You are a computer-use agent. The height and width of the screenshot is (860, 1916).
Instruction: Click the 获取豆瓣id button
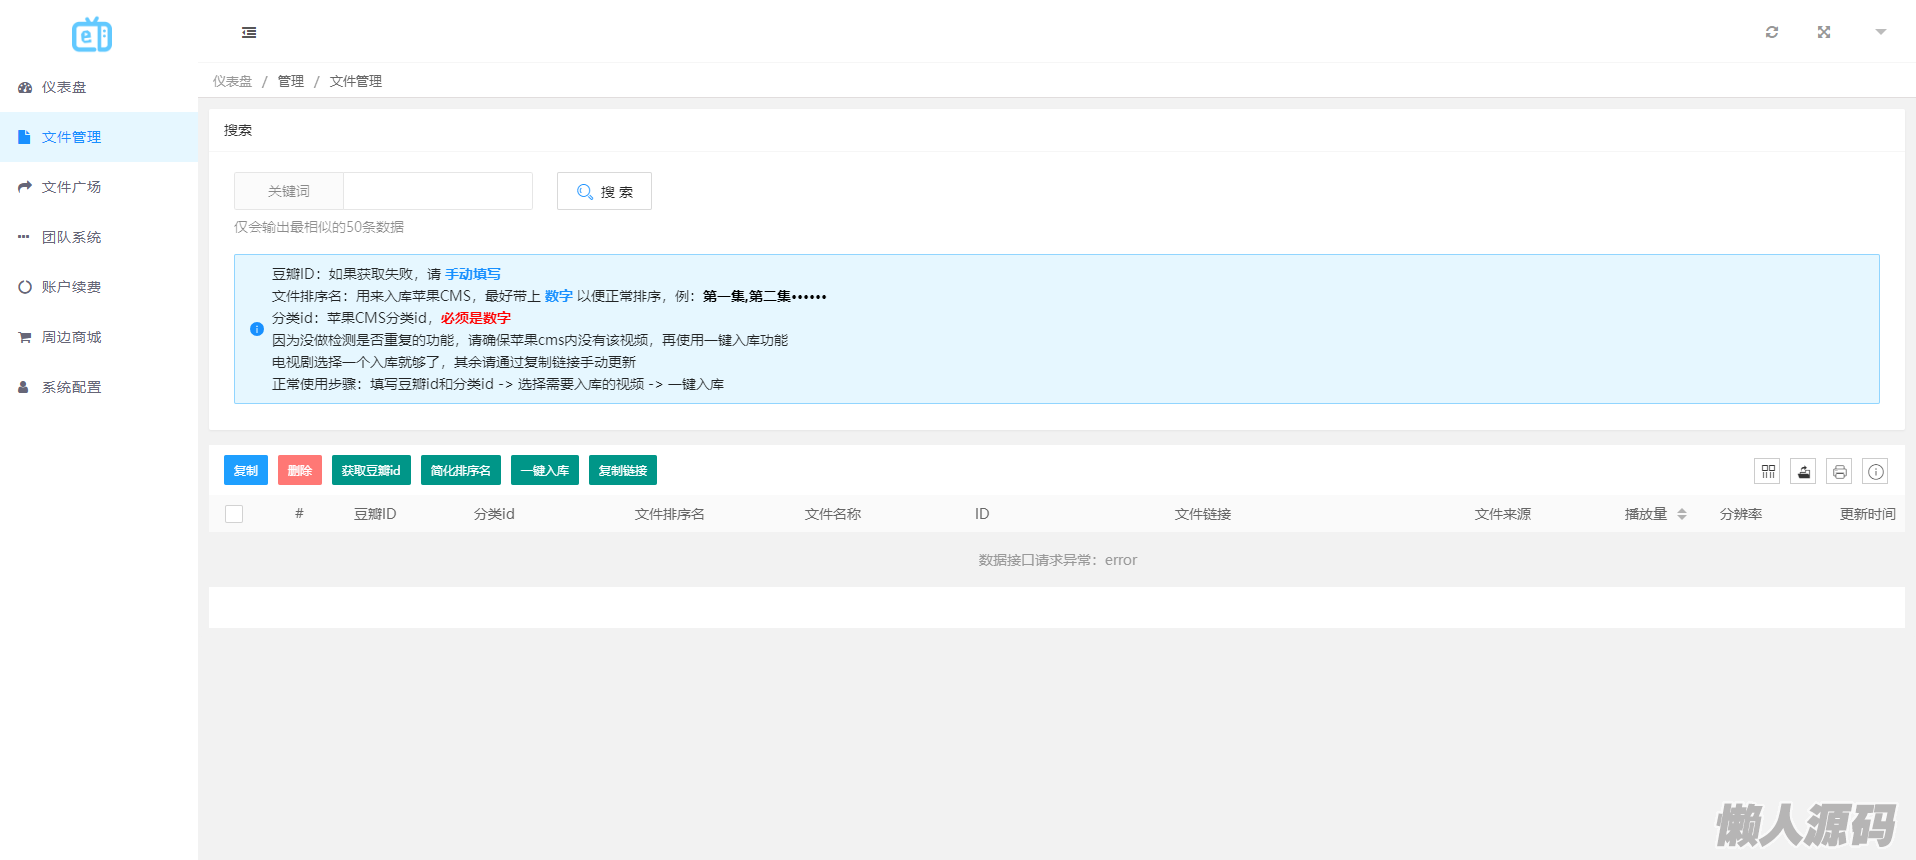371,470
